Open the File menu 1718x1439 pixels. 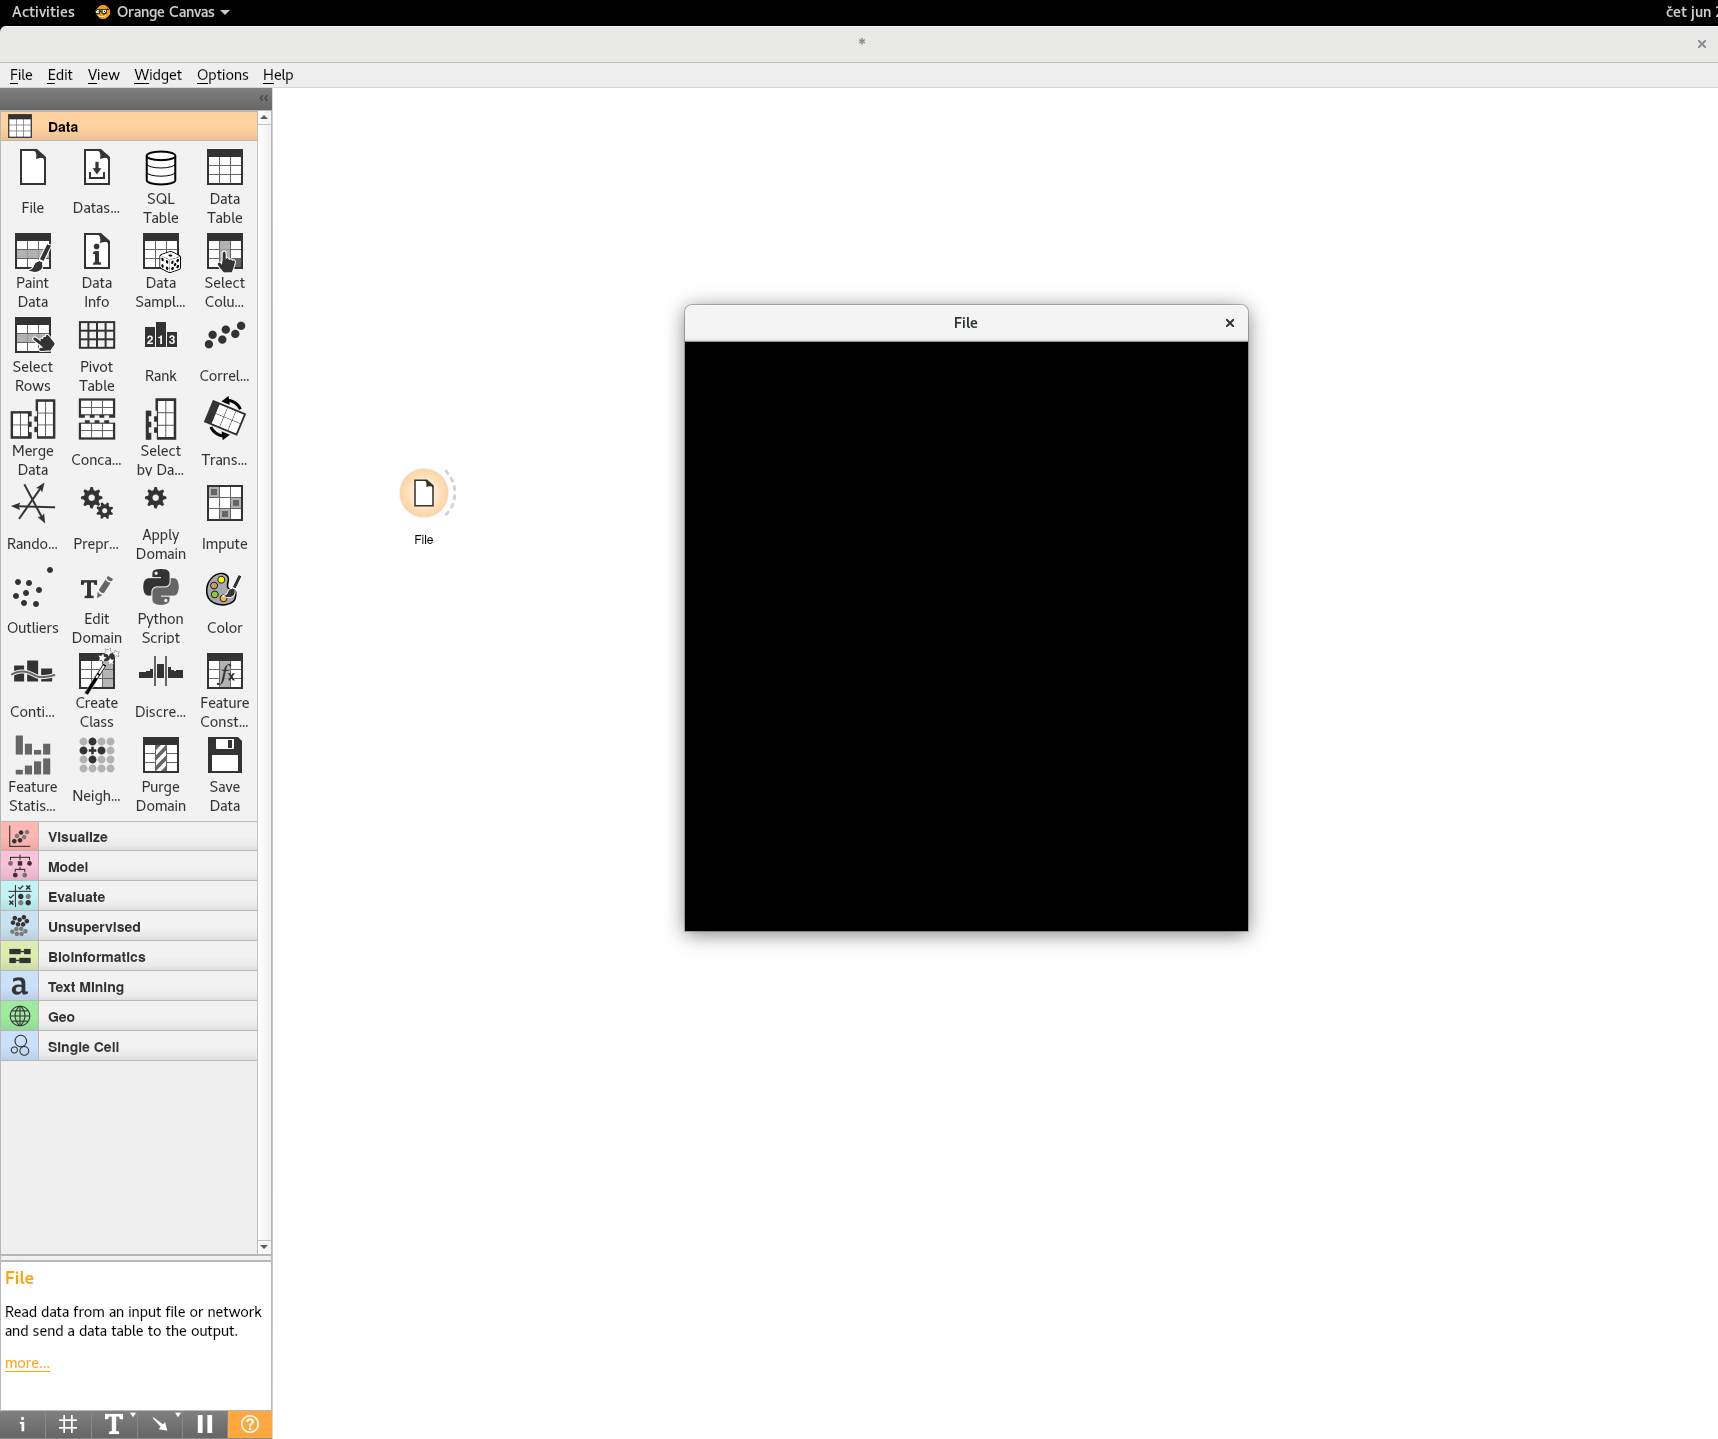pos(21,75)
